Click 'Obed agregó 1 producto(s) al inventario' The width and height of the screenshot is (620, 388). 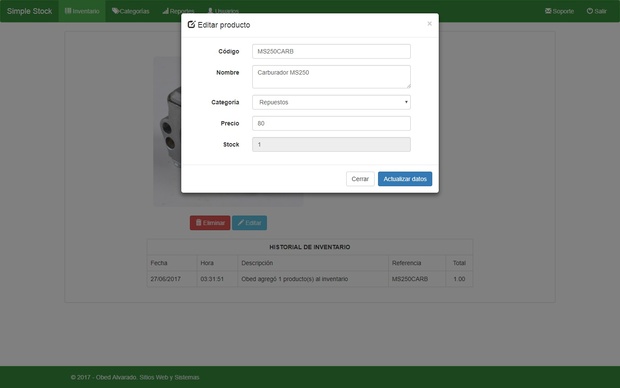tap(295, 279)
